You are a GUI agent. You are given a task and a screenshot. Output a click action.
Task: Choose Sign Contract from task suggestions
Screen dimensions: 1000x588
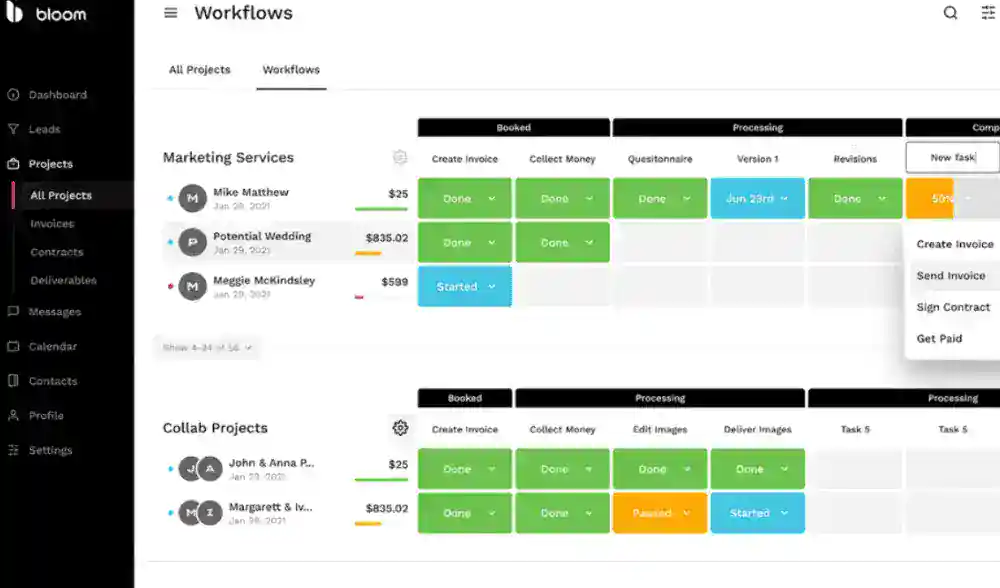click(x=953, y=307)
